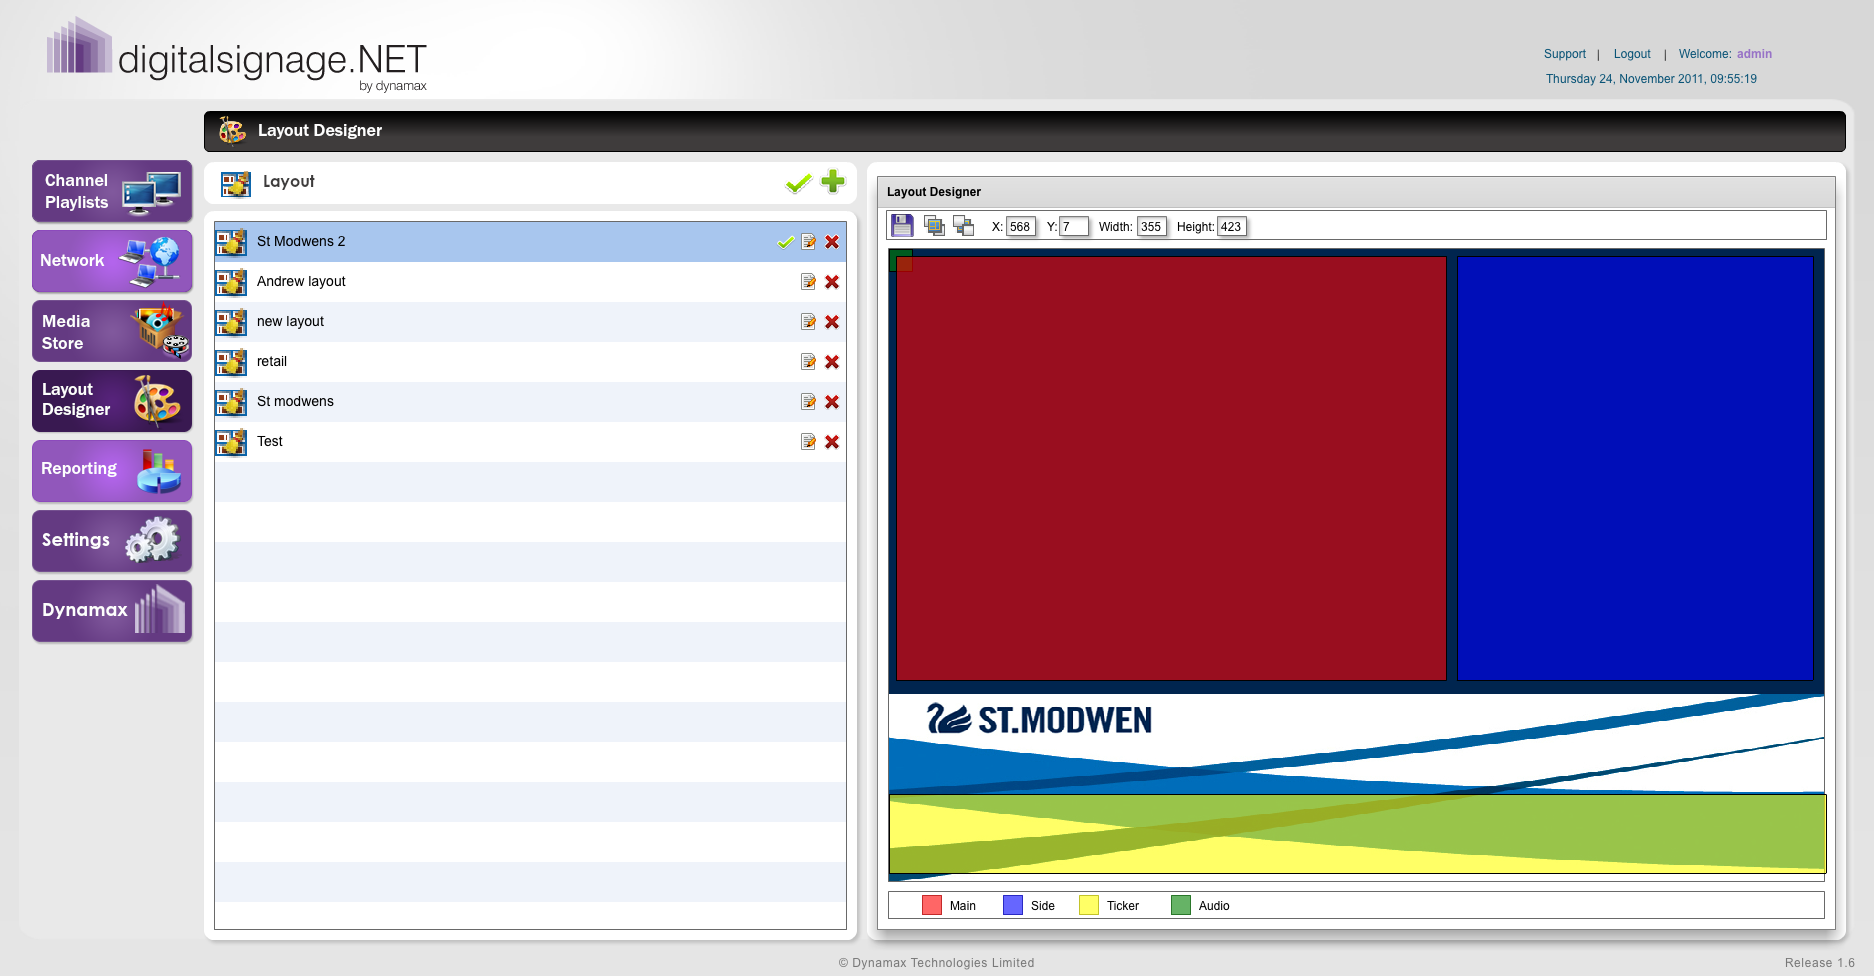
Task: Select the new layout name
Action: point(290,321)
